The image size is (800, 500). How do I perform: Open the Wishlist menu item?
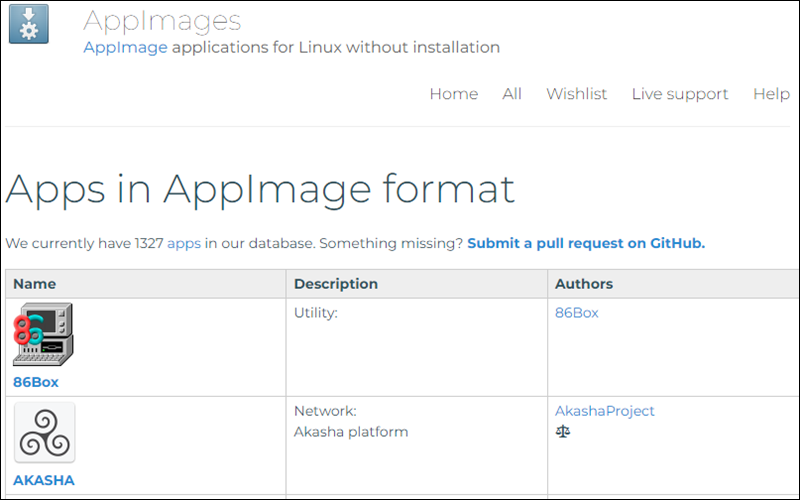[x=577, y=94]
